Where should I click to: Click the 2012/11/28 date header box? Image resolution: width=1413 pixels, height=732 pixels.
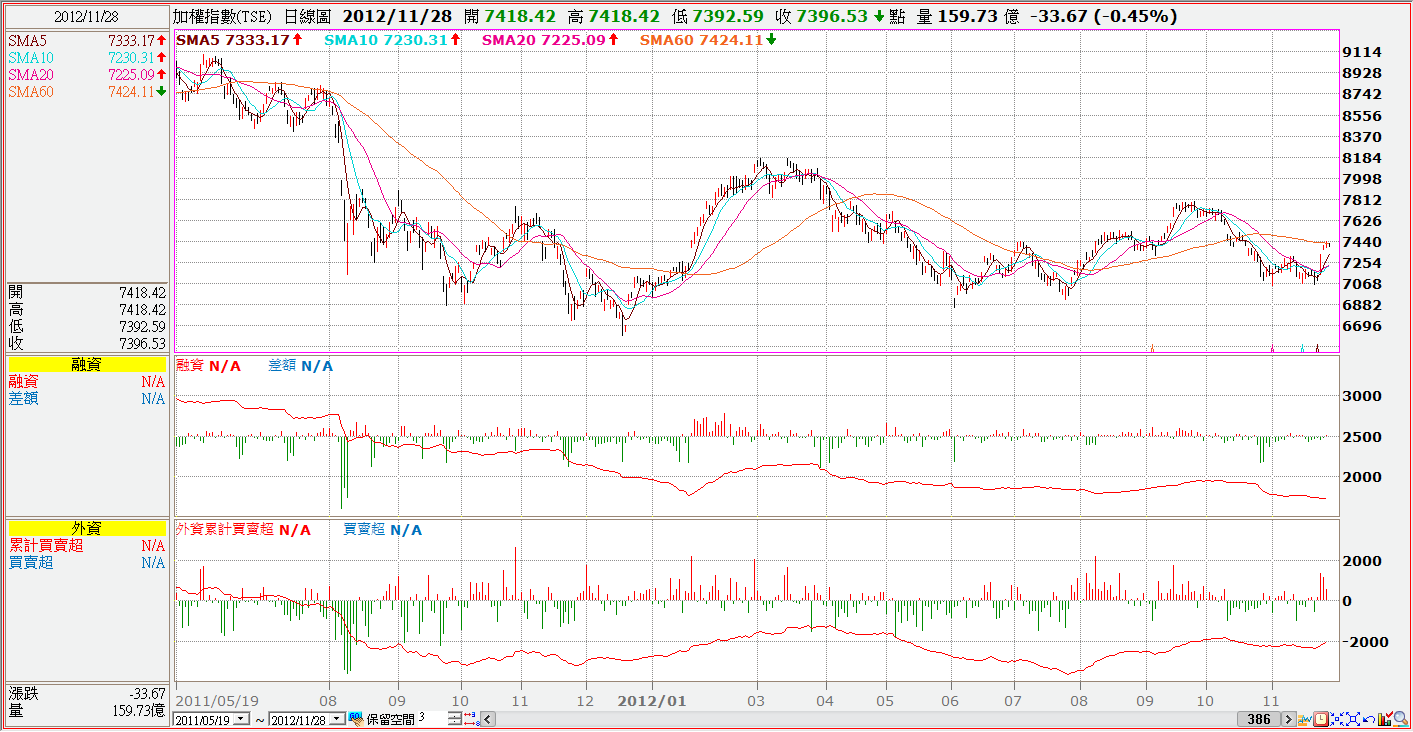(x=86, y=16)
